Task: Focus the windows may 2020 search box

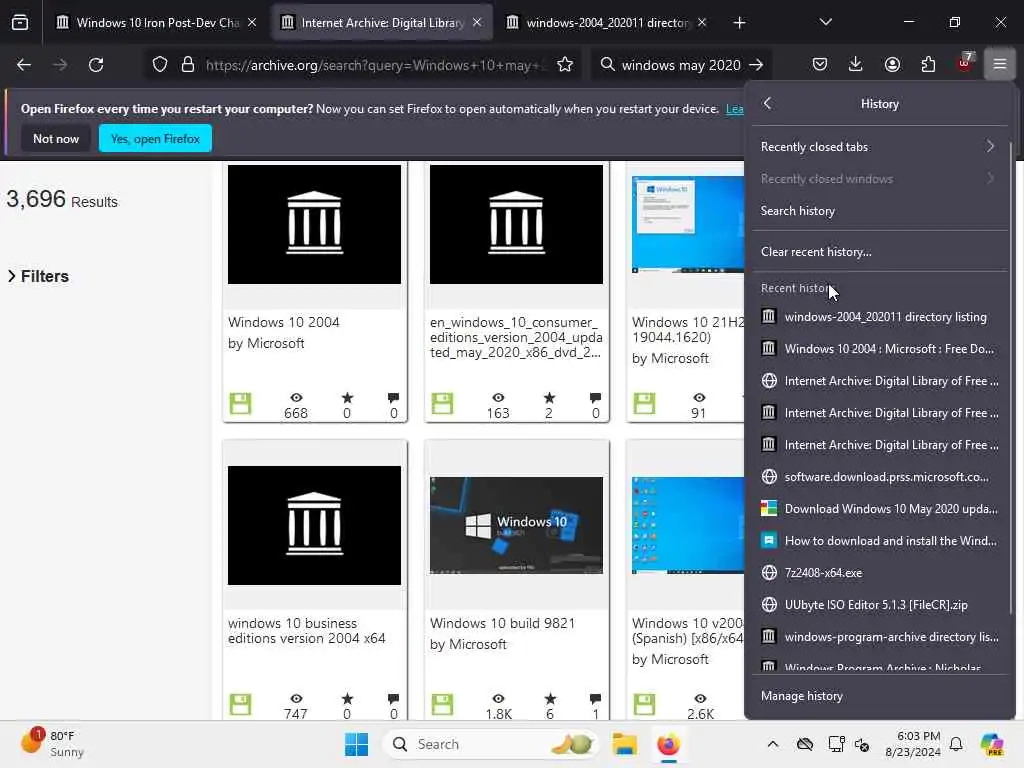Action: [680, 65]
